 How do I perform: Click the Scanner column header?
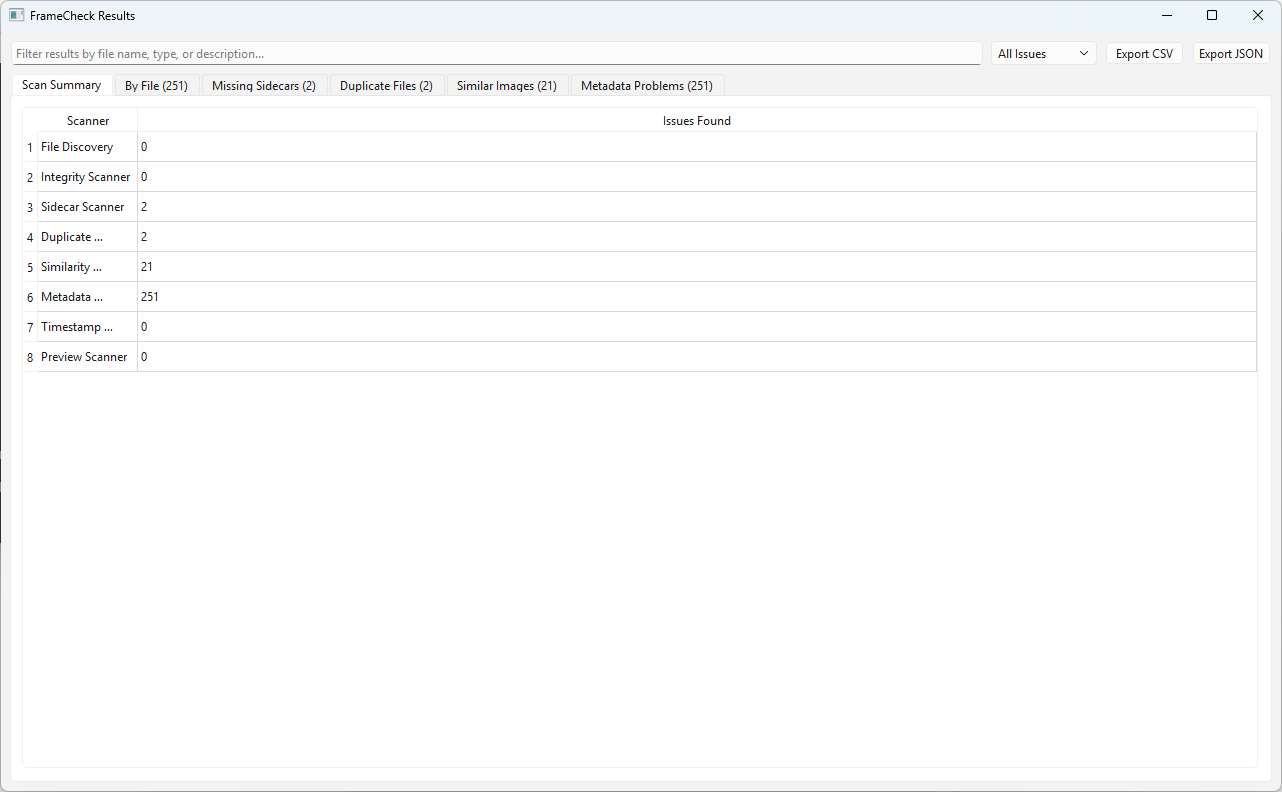click(x=88, y=120)
